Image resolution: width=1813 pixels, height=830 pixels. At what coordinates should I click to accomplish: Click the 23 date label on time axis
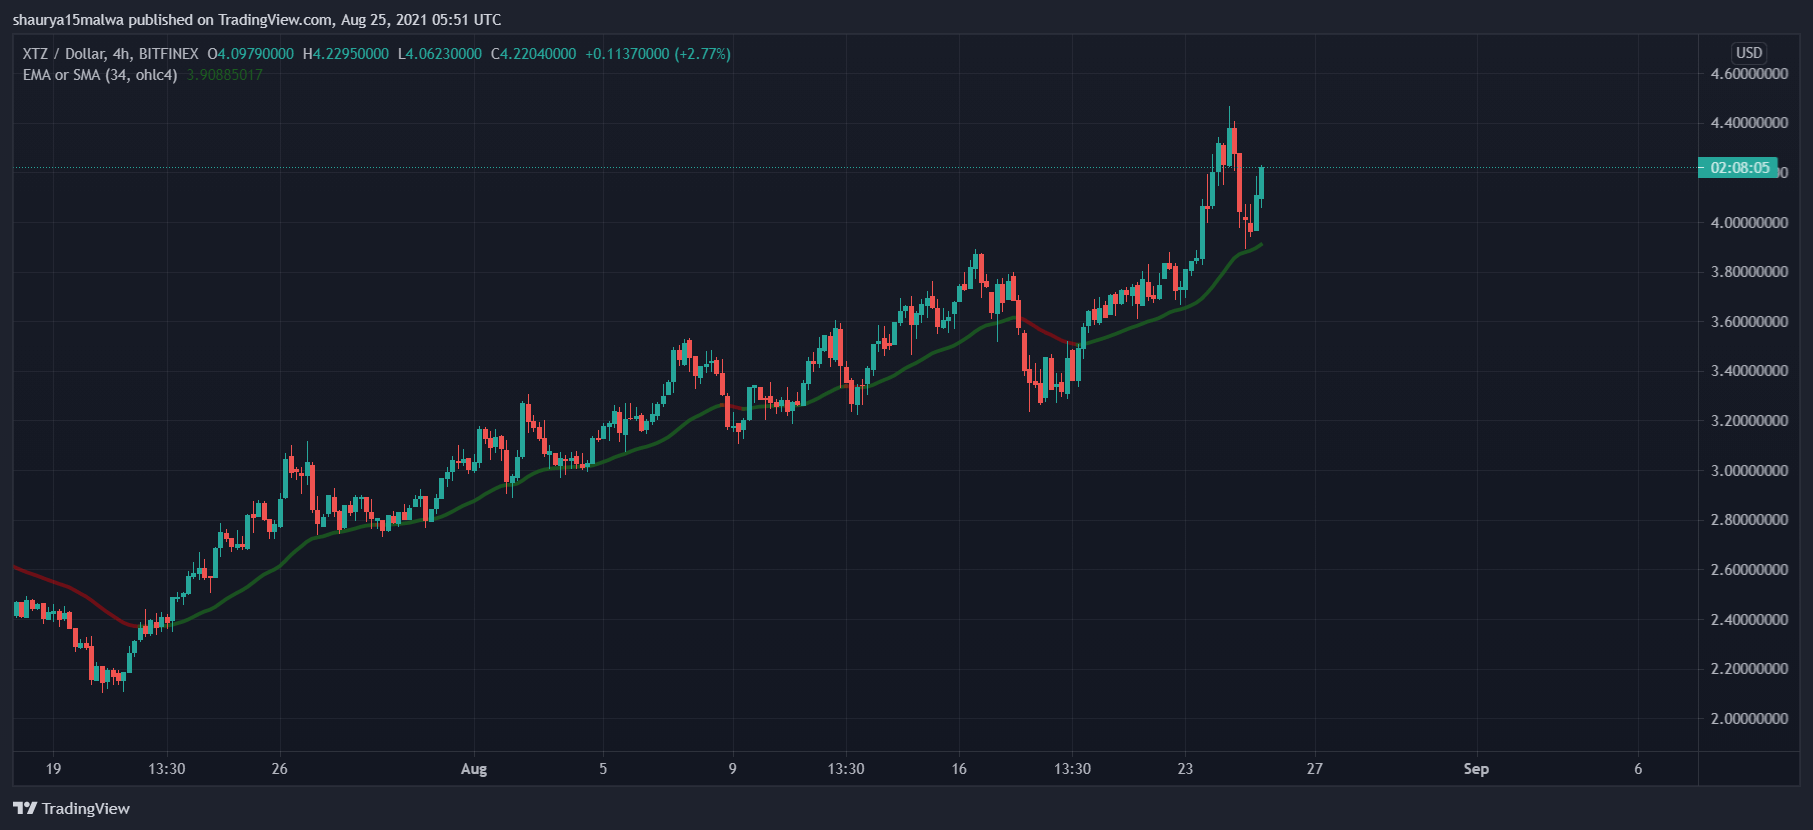1185,769
